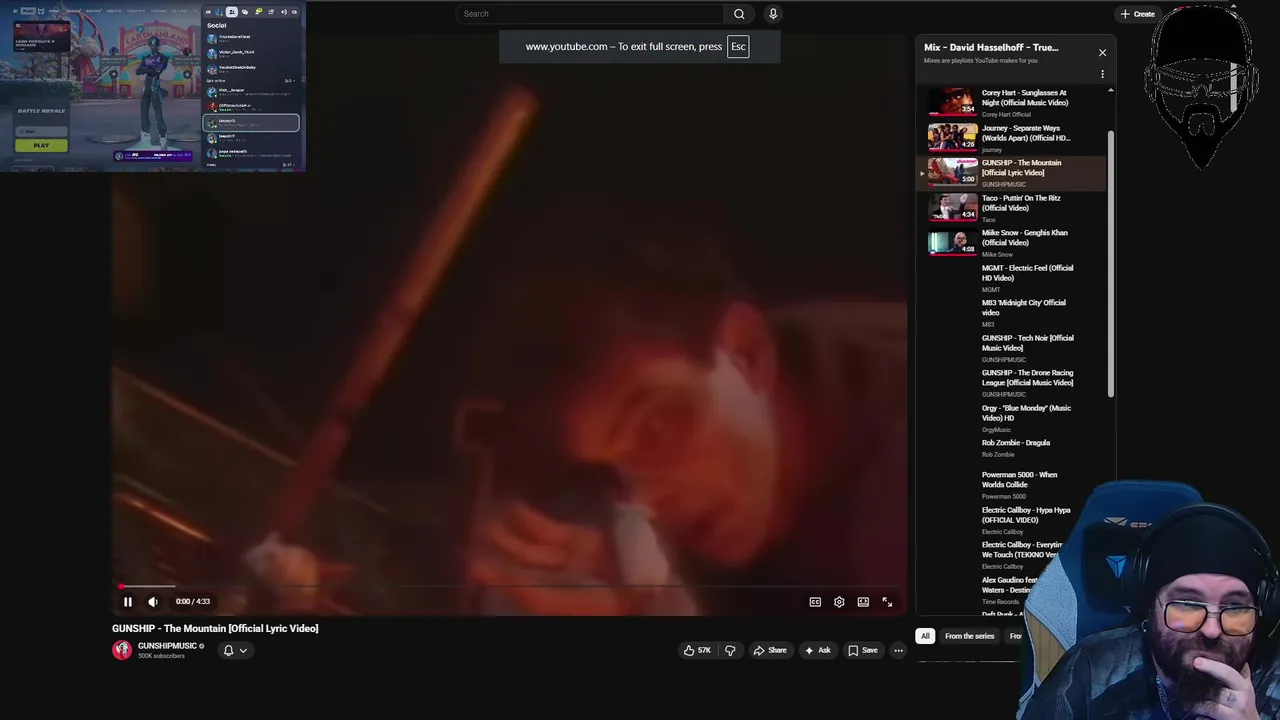Dislike the video with thumbs down
1280x720 pixels.
coord(730,650)
